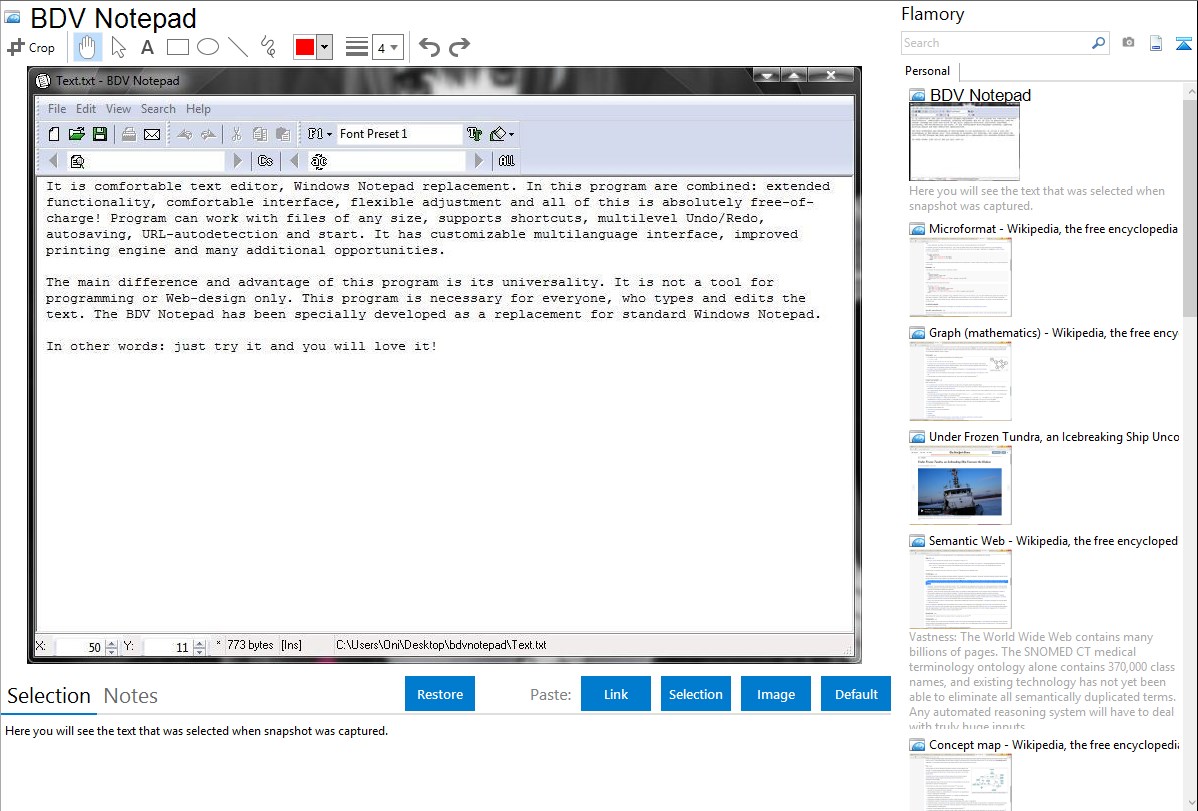Screen dimensions: 1198x811
Task: Click the Print icon in BDV Notepad
Action: coord(128,135)
